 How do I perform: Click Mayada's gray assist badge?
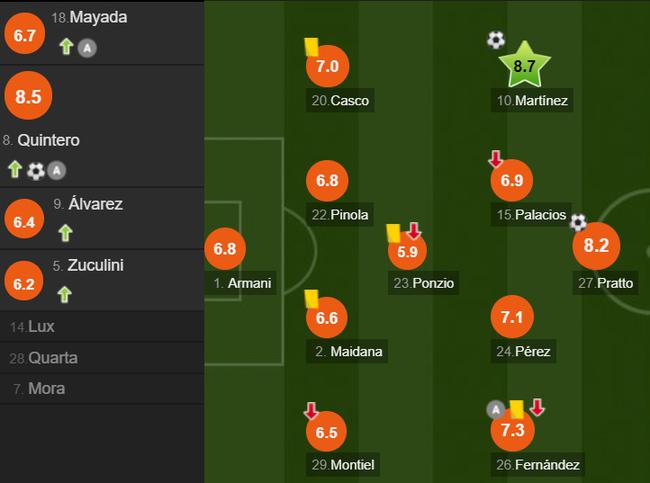(x=87, y=48)
